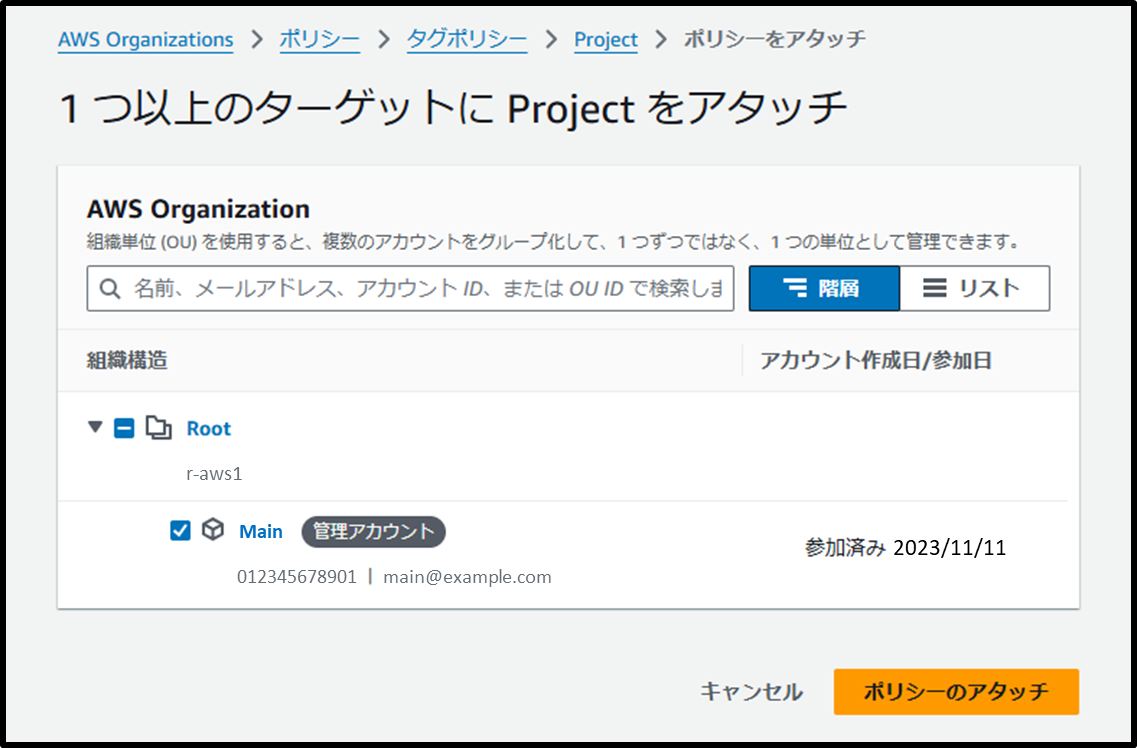Screen dimensions: 1137x748
Task: Click the search field for accounts and OUs
Action: pyautogui.click(x=410, y=288)
